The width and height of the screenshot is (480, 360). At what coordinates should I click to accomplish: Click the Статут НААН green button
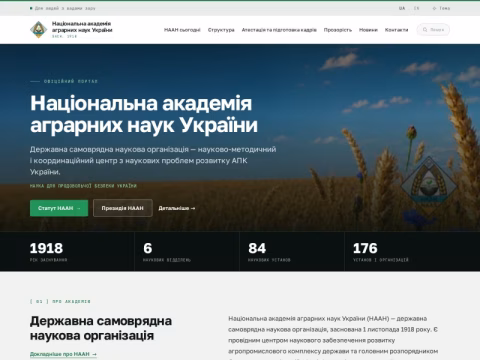point(59,208)
